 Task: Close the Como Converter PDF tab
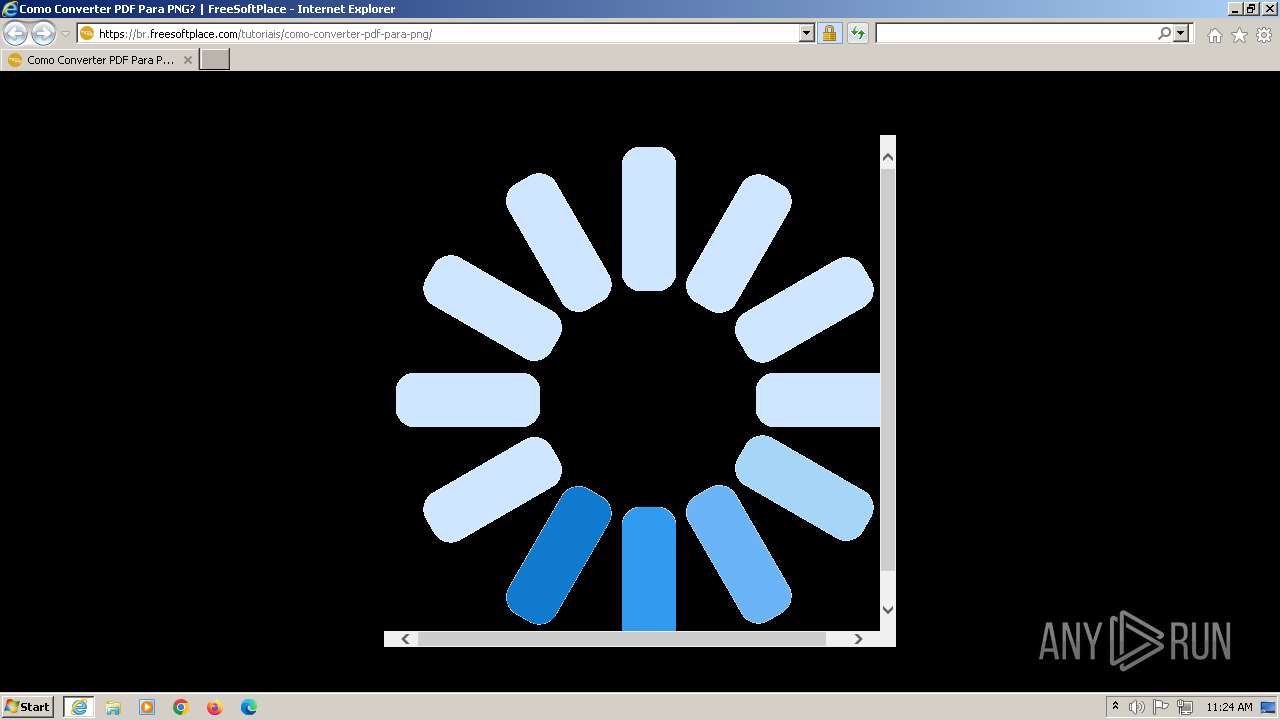[x=187, y=60]
